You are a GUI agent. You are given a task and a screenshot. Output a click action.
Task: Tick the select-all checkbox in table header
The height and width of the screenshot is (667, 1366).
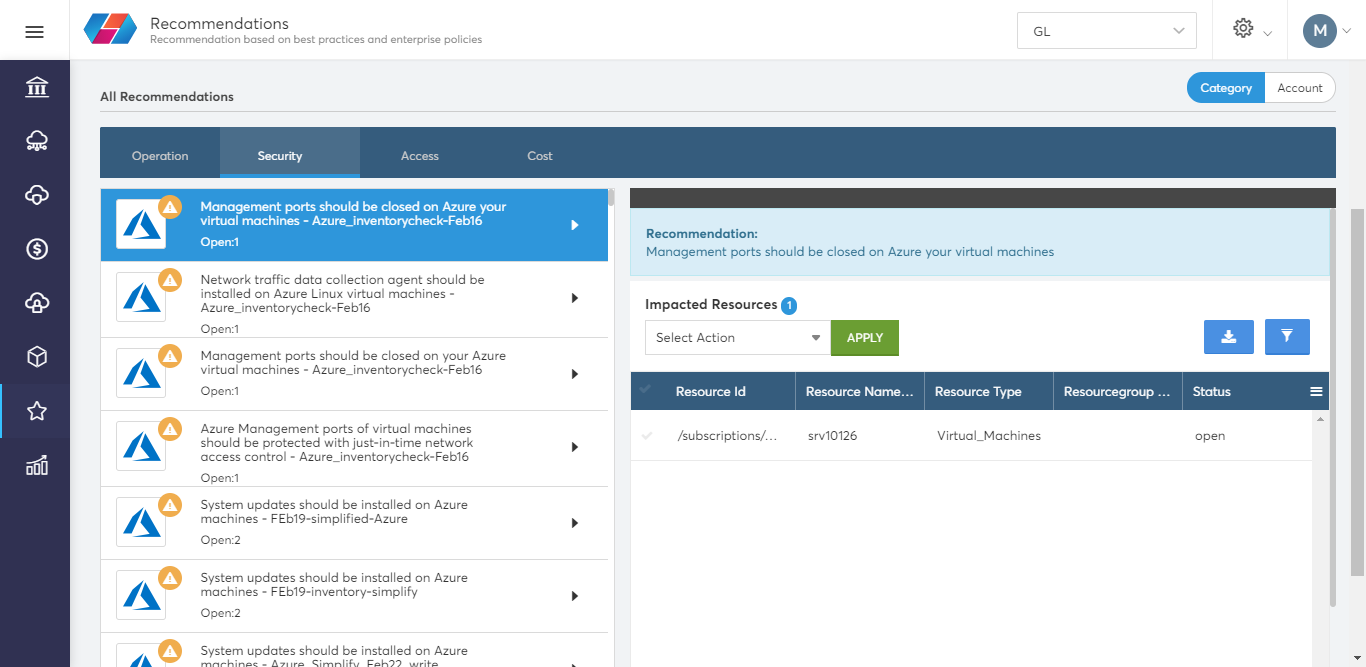(645, 390)
